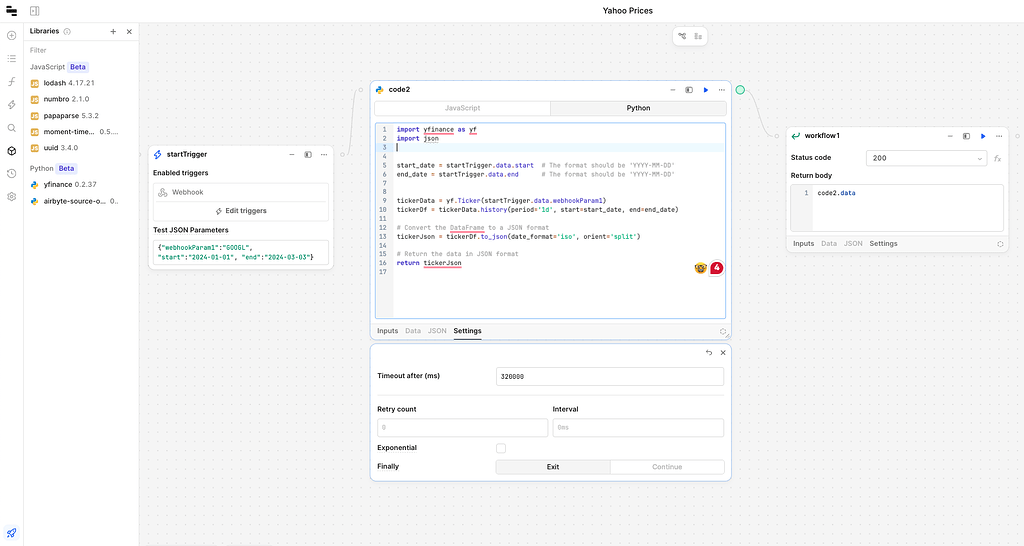
Task: Click the emoji avatar in code editor
Action: tap(700, 268)
